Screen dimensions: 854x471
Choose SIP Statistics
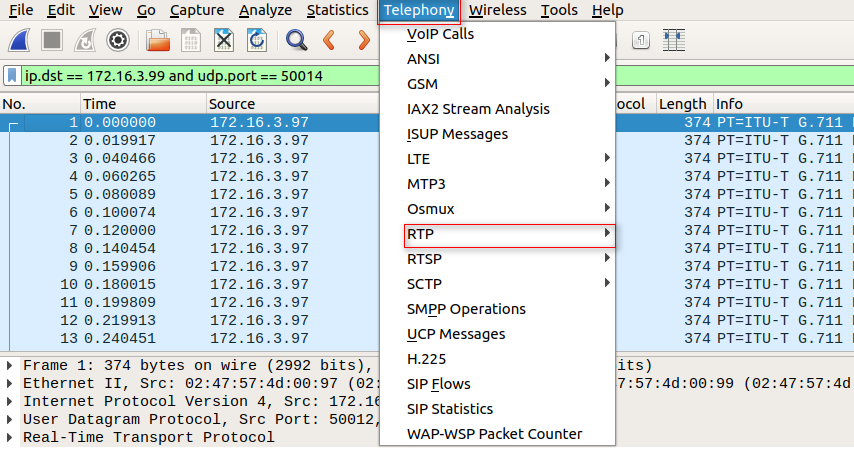point(497,409)
